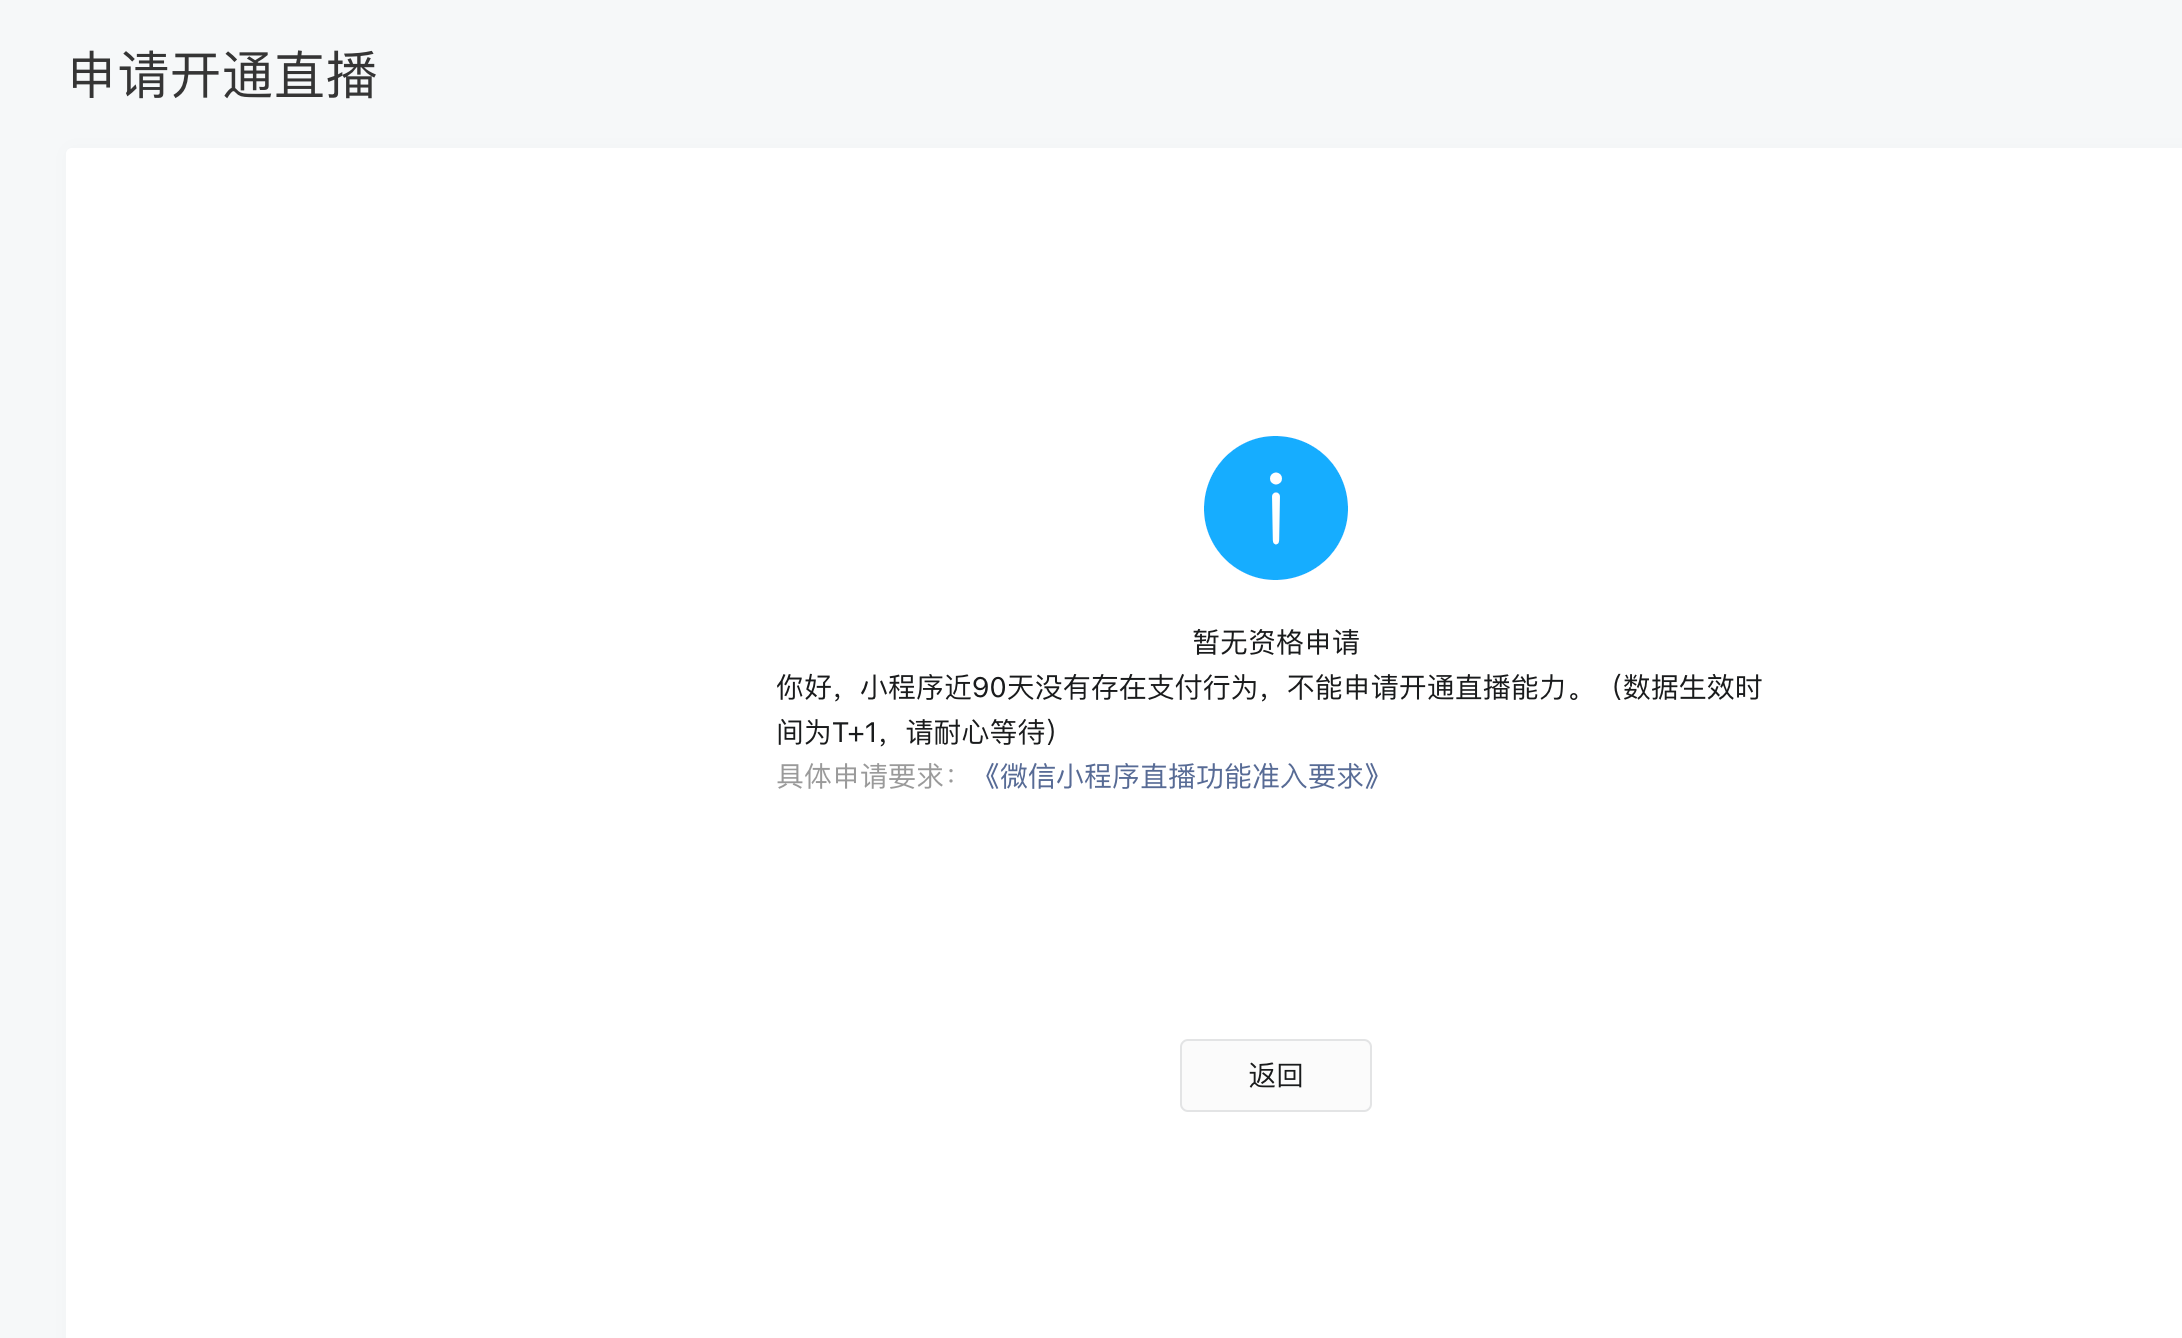
Task: Click the 返回 button
Action: coord(1275,1075)
